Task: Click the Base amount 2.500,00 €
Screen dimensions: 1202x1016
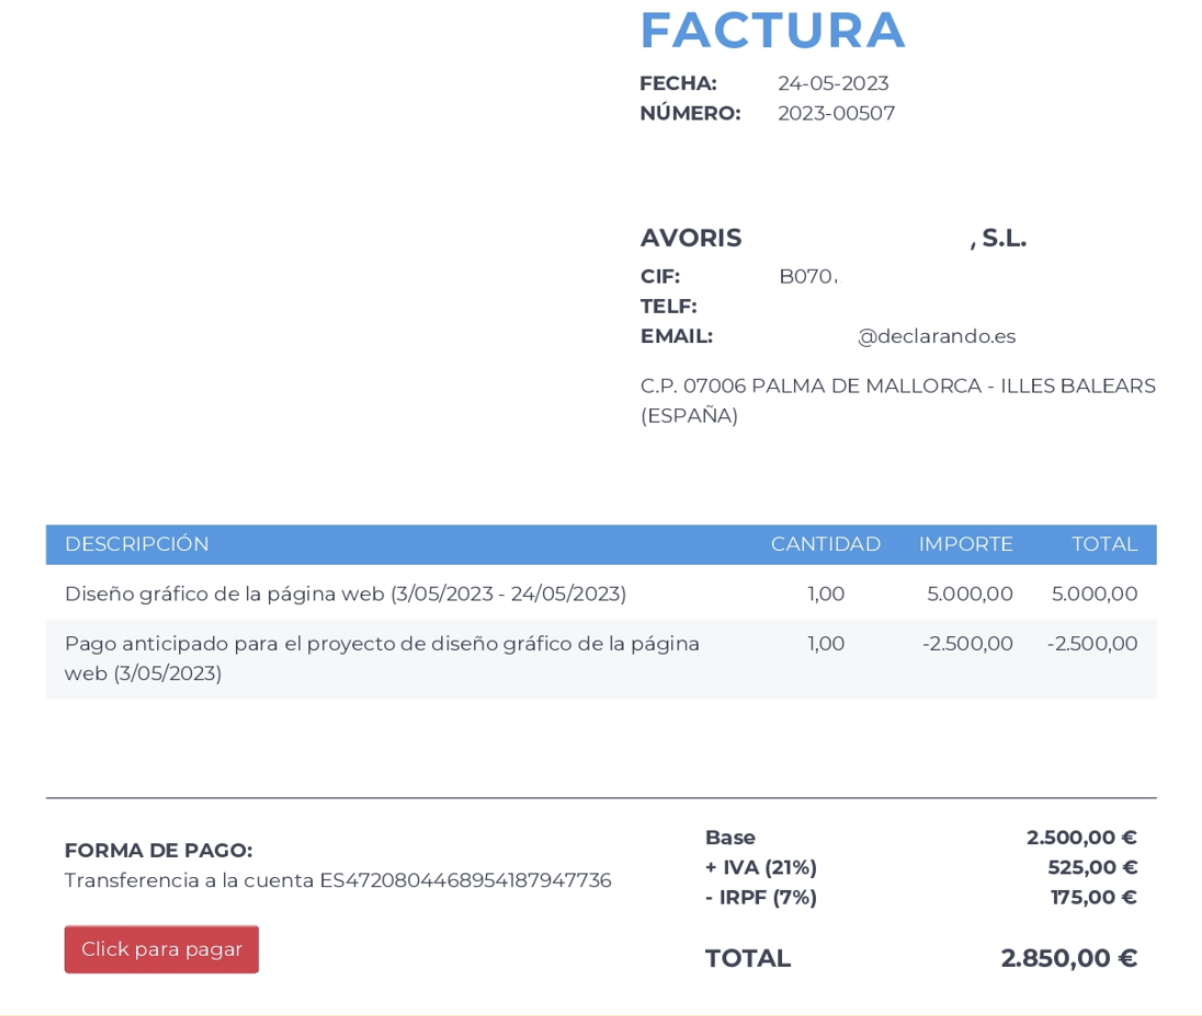Action: coord(1081,837)
